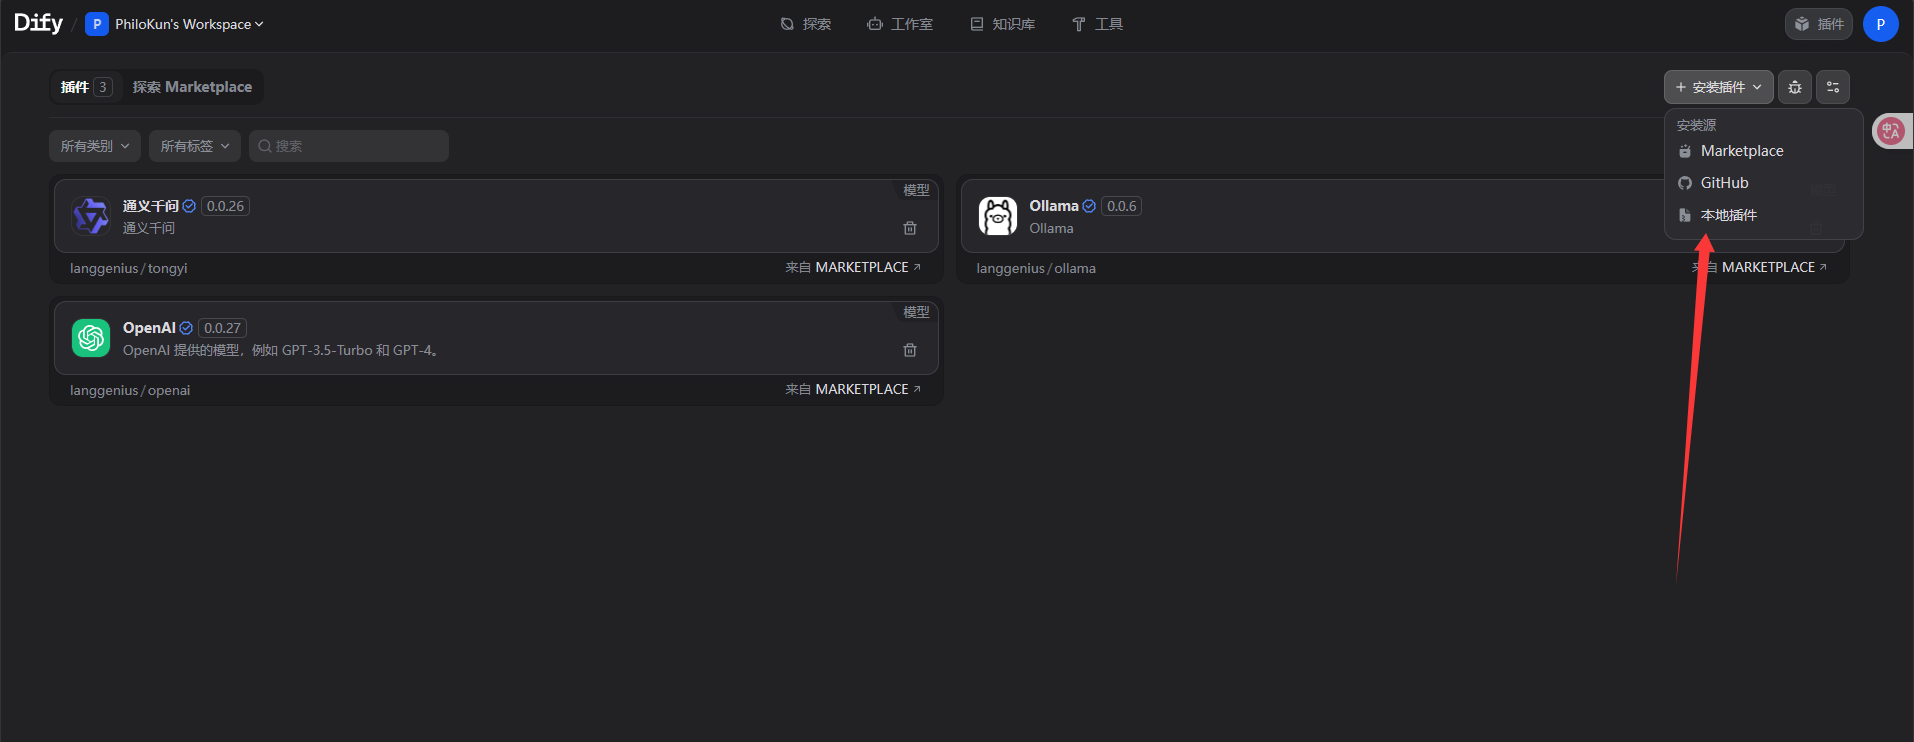Toggle the 安装插件 install dropdown
This screenshot has height=742, width=1914.
1718,87
